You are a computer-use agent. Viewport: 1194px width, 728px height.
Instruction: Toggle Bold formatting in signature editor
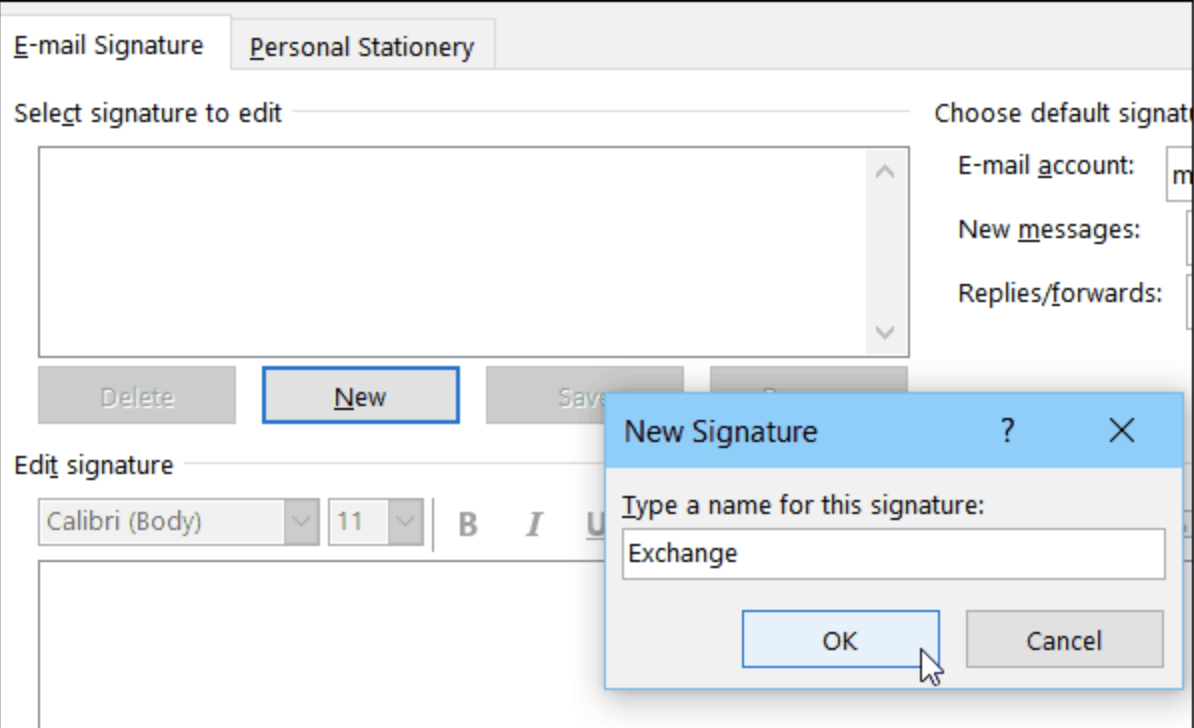(467, 524)
